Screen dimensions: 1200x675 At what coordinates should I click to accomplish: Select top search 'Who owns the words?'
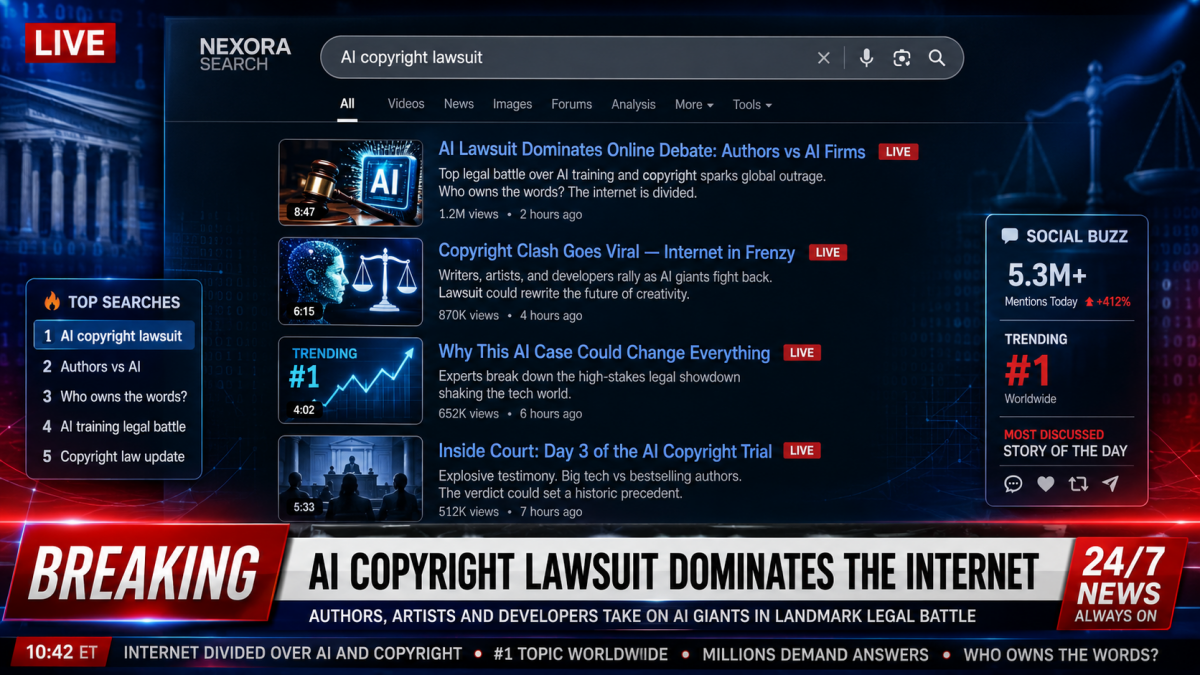(x=114, y=396)
